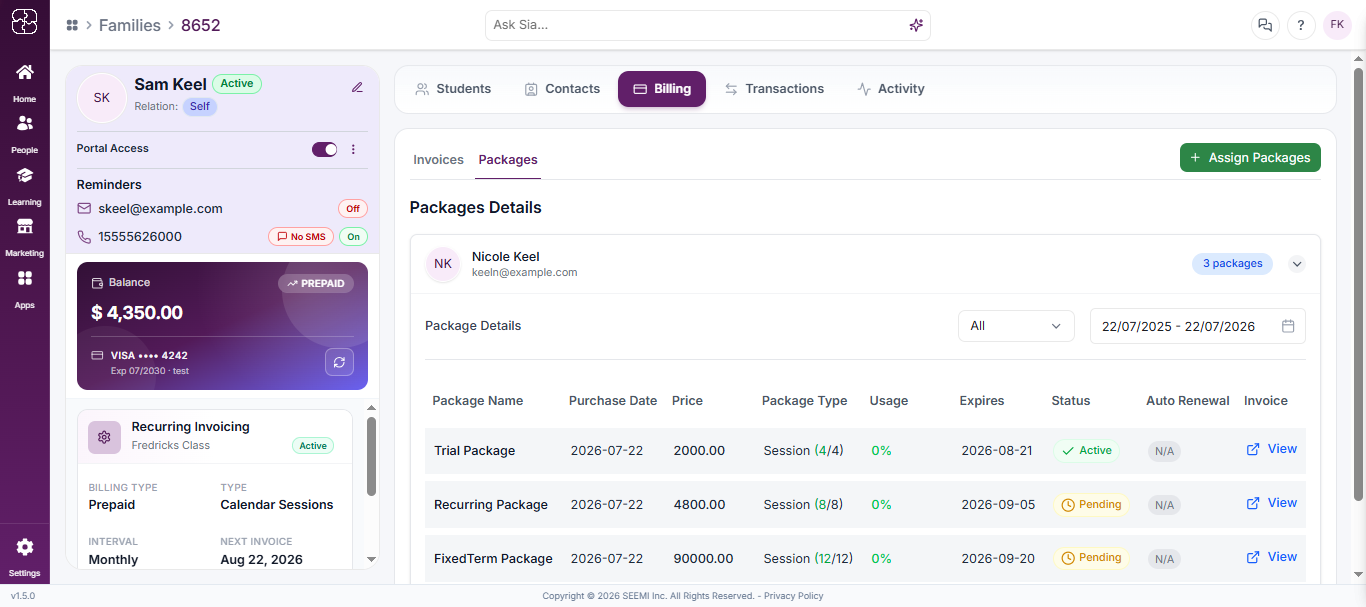1366x607 pixels.
Task: Open Portal Access three-dot menu
Action: pos(353,149)
